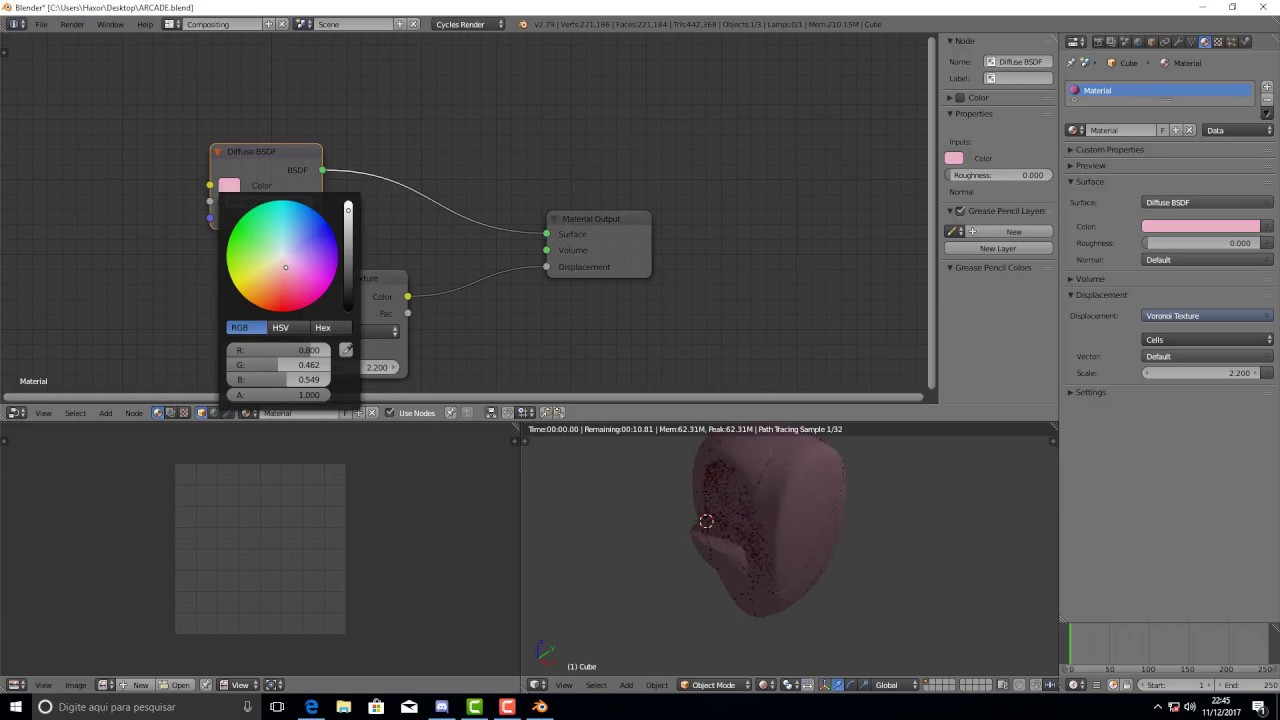1280x720 pixels.
Task: Open the Displacement Voronoi Texture dropdown
Action: tap(1207, 316)
